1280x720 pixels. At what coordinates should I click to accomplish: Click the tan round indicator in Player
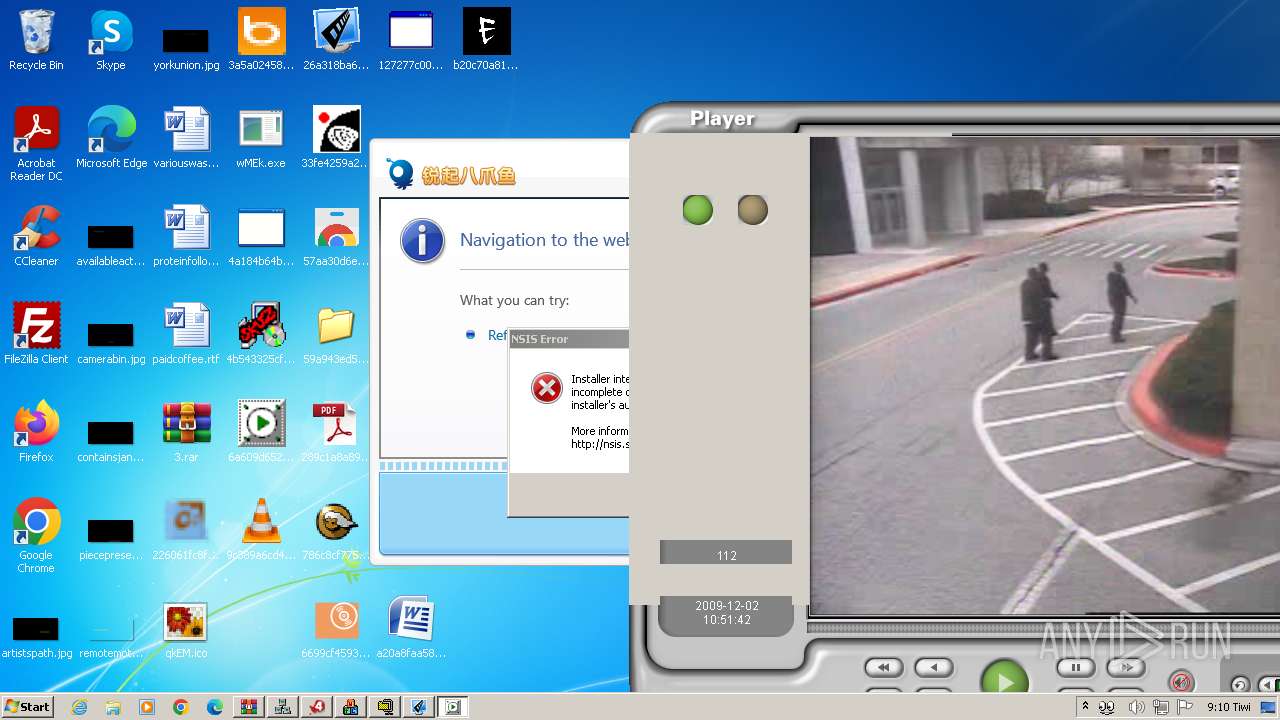pyautogui.click(x=753, y=210)
